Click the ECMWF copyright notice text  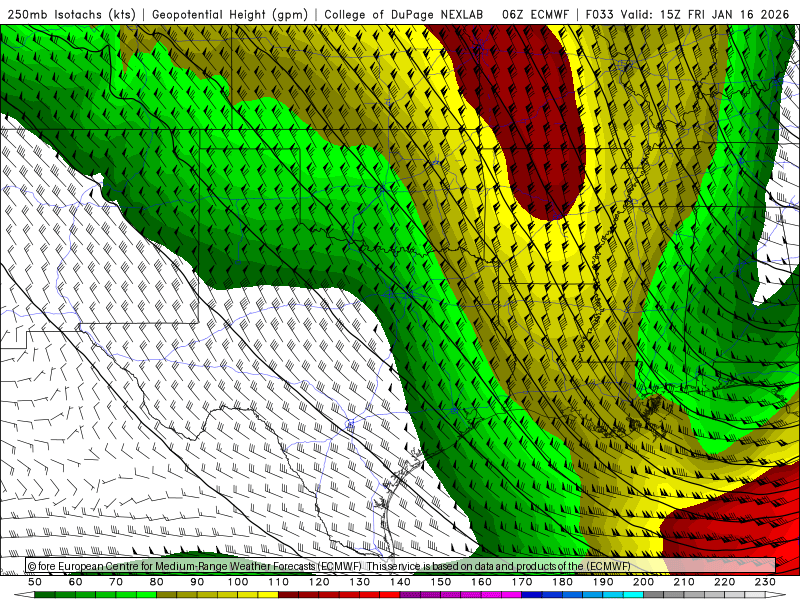[329, 566]
